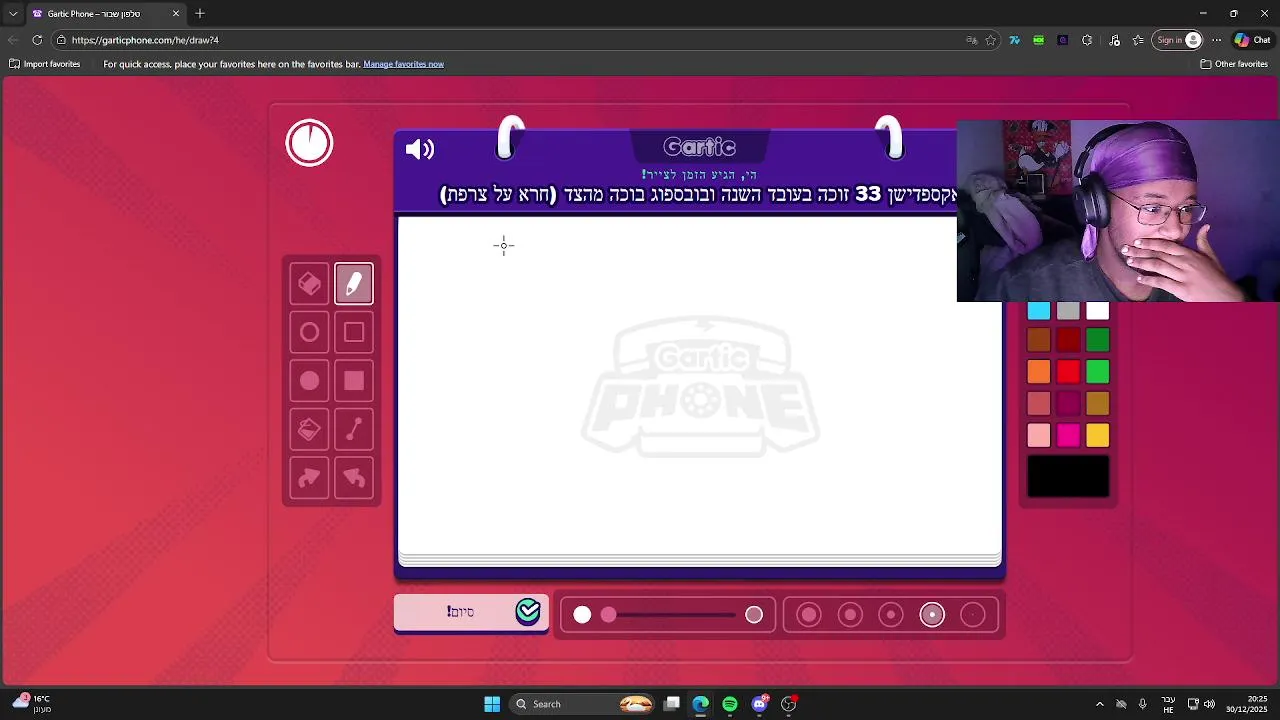Image resolution: width=1280 pixels, height=720 pixels.
Task: Activate the paint bucket fill tool
Action: [x=309, y=429]
